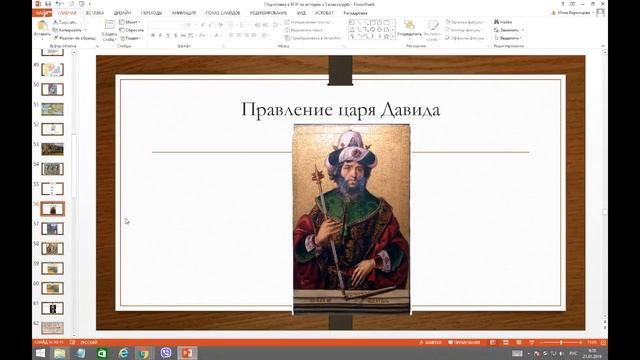The height and width of the screenshot is (360, 640).
Task: Toggle Italic formatting in font group
Action: pyautogui.click(x=160, y=36)
